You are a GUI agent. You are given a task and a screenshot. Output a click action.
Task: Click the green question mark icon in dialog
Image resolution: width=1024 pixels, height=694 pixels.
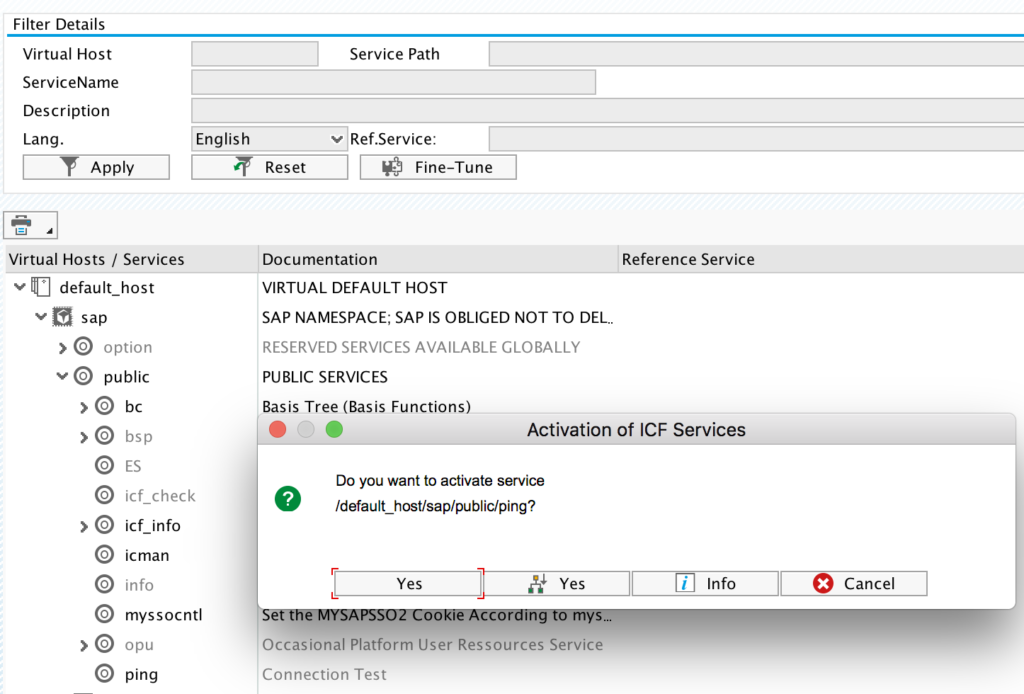pos(290,498)
